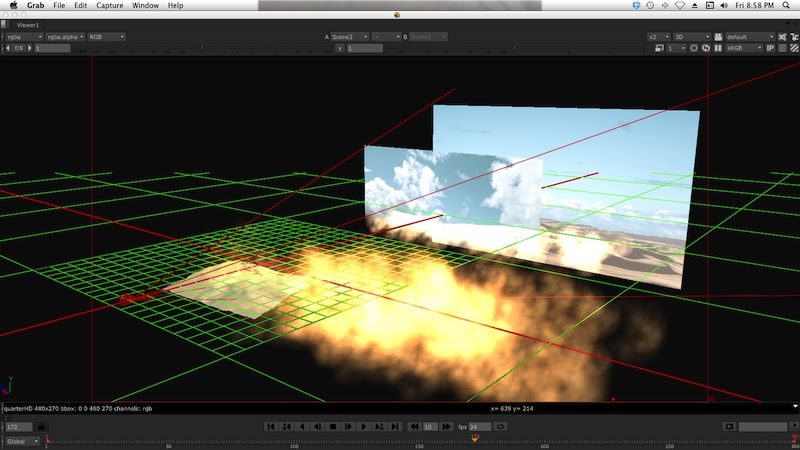Toggle the frame range lock icon

point(41,427)
